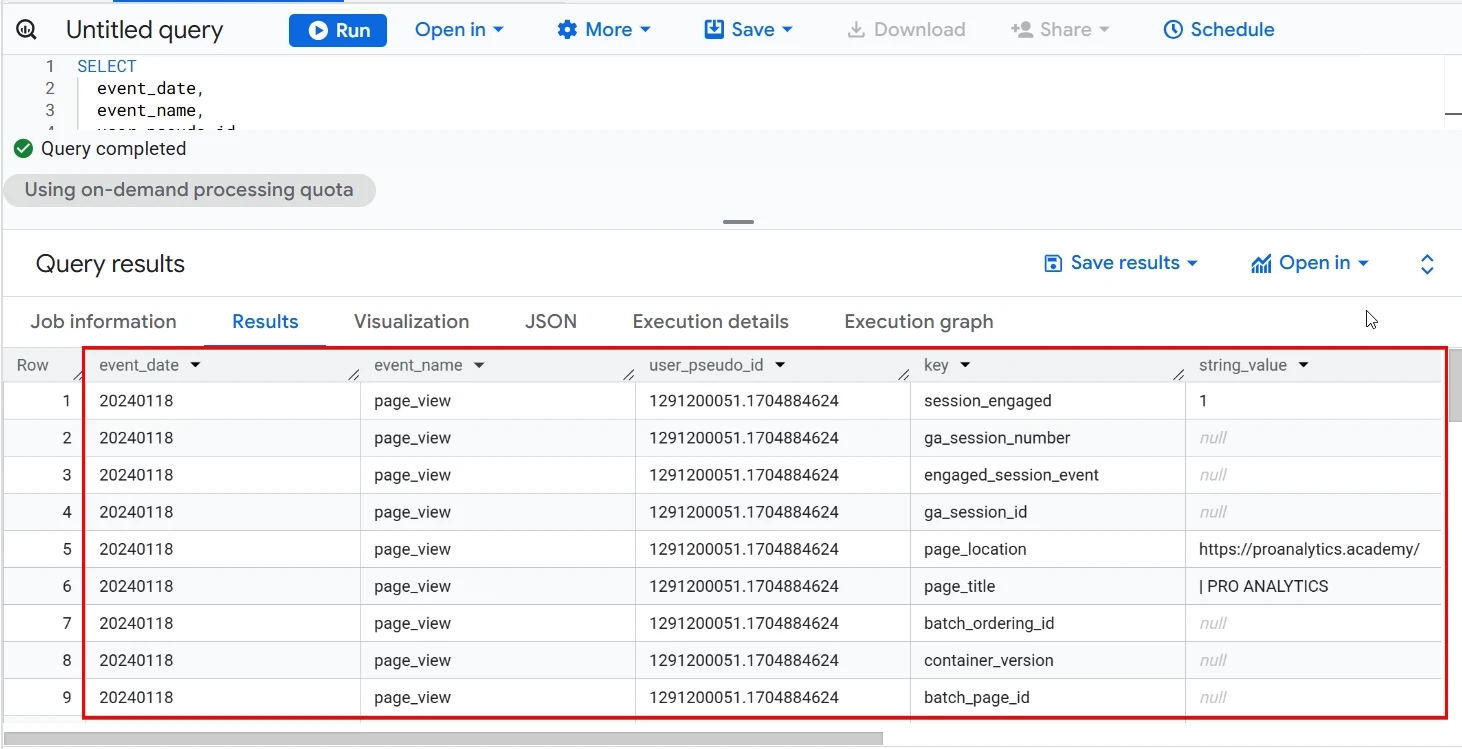Screen dimensions: 1462x749
Task: Click the Row column resize handle
Action: 78,375
